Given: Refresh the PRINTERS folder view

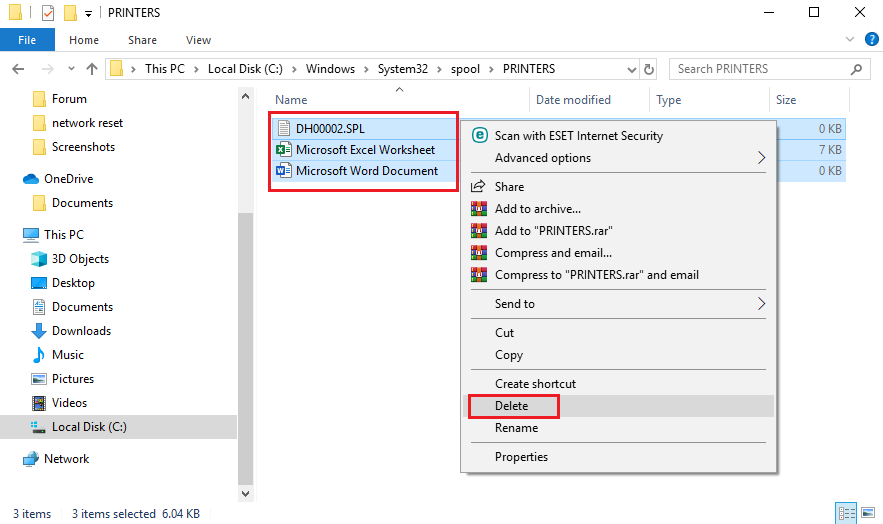Looking at the screenshot, I should [x=649, y=69].
